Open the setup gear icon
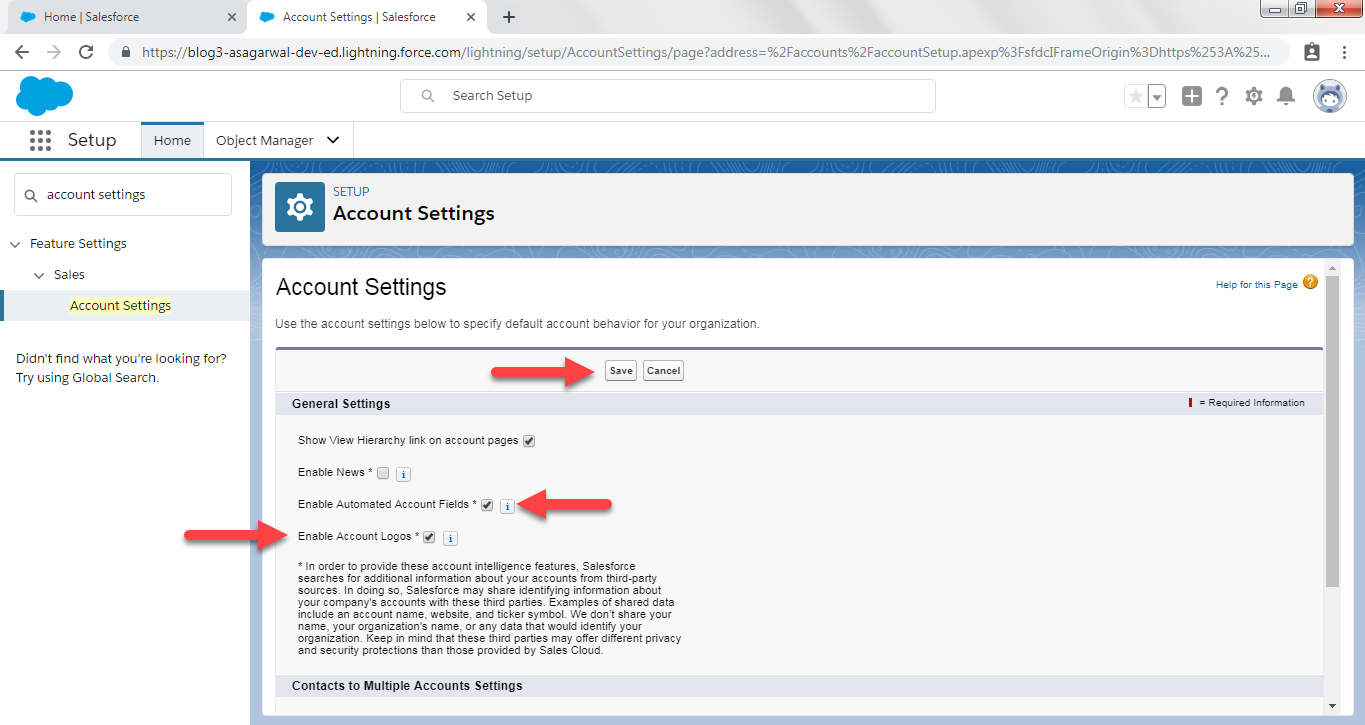 1254,96
